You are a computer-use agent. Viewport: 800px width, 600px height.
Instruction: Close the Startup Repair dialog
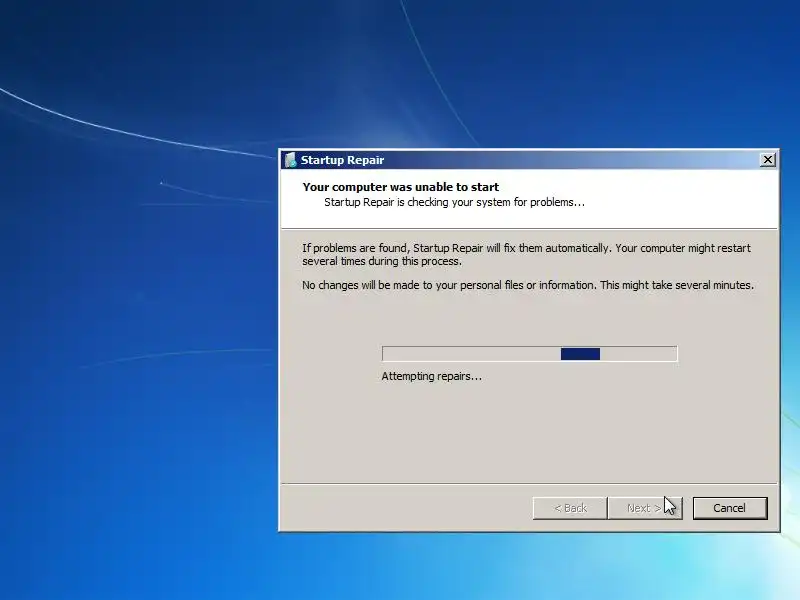point(767,160)
